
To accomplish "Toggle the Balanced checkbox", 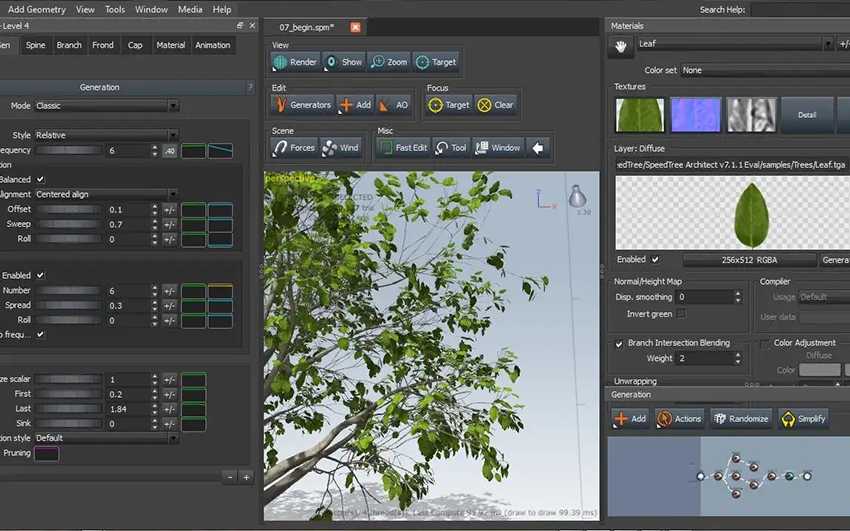I will point(40,179).
